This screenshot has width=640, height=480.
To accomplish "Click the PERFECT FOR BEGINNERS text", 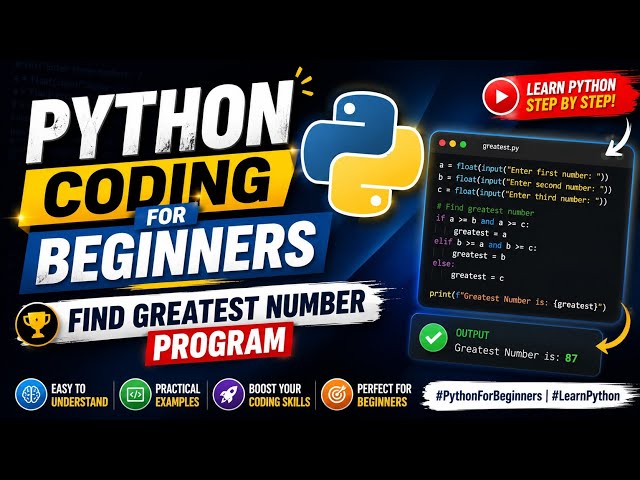I will coord(384,395).
